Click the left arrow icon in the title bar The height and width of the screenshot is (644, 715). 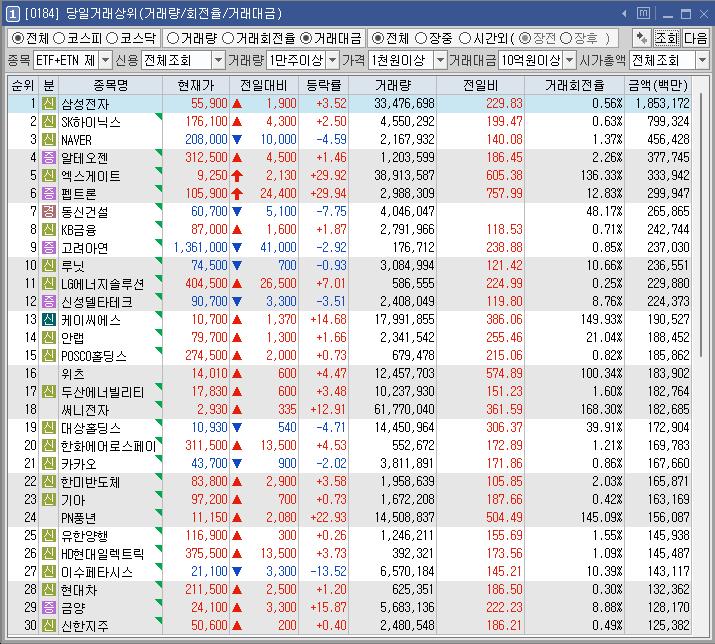(x=624, y=14)
